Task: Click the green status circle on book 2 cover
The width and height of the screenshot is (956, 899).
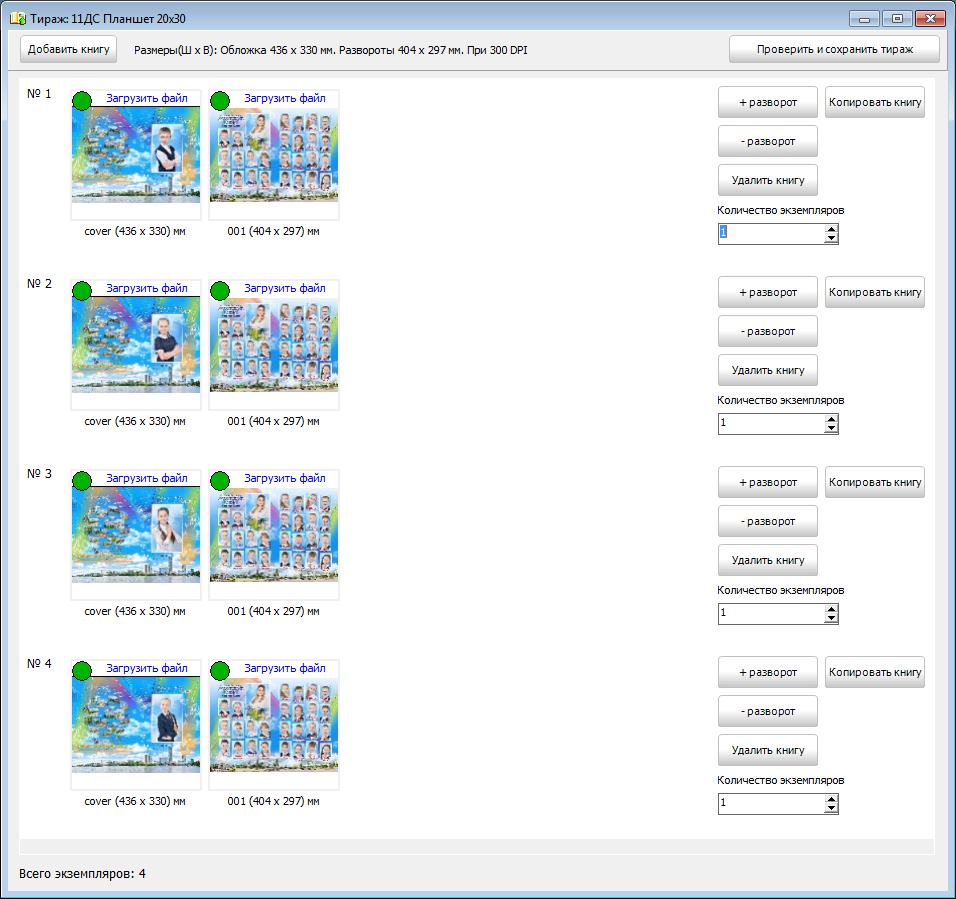Action: coord(82,290)
